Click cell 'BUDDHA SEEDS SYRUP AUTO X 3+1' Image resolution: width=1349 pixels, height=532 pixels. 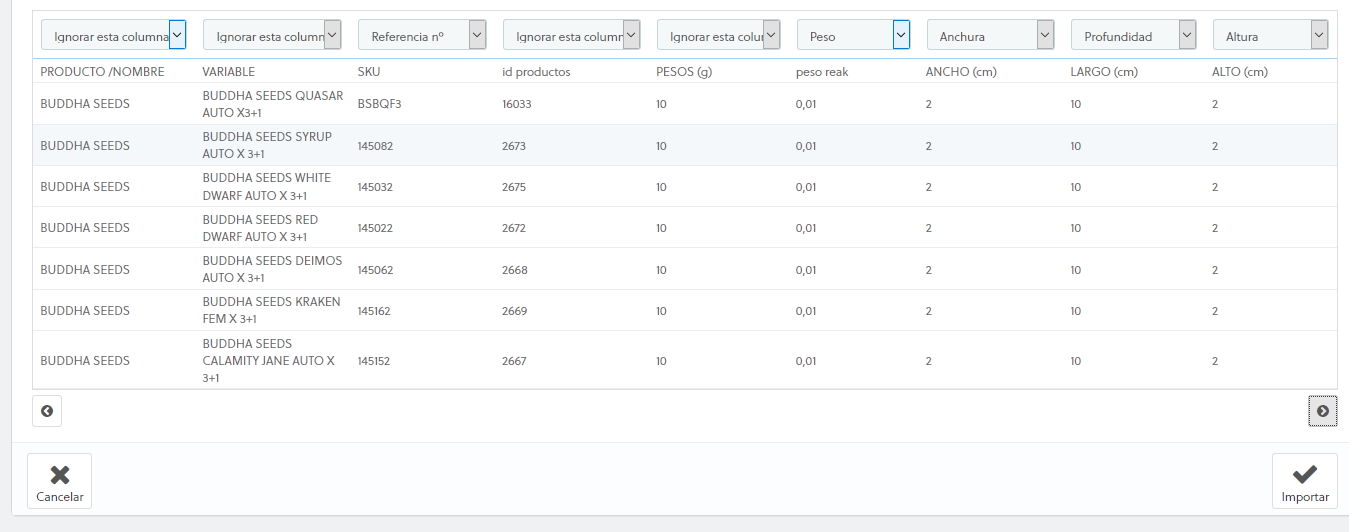click(267, 145)
